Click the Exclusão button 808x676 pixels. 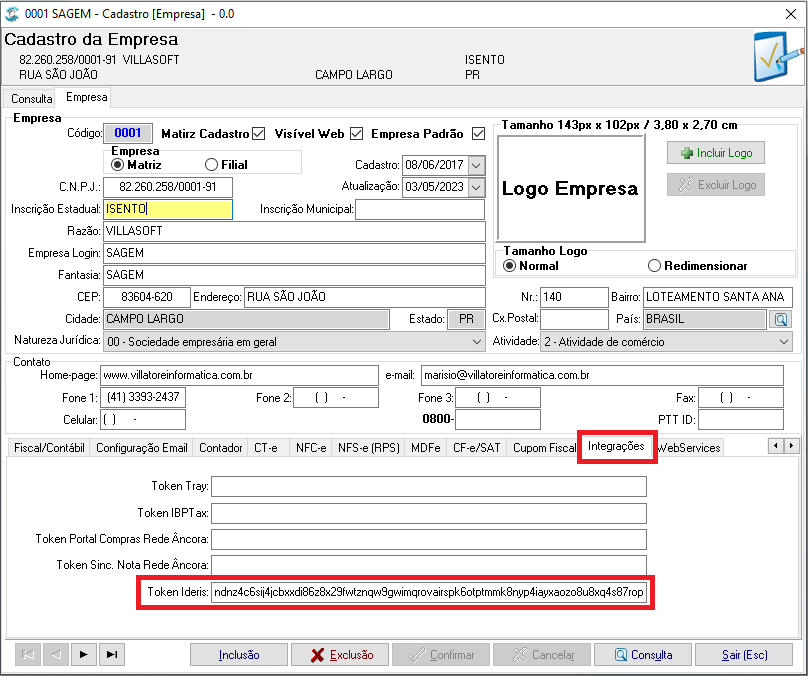point(342,655)
